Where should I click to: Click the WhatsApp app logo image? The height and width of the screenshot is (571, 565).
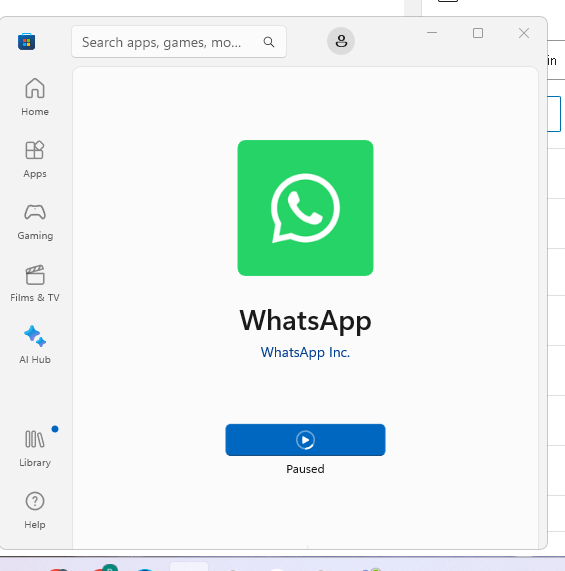pyautogui.click(x=305, y=208)
